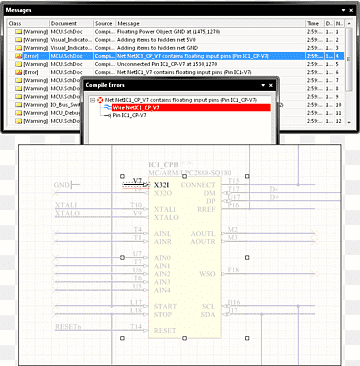Open Compile Errors panel dropdown arrow
This screenshot has width=360, height=366.
point(263,85)
